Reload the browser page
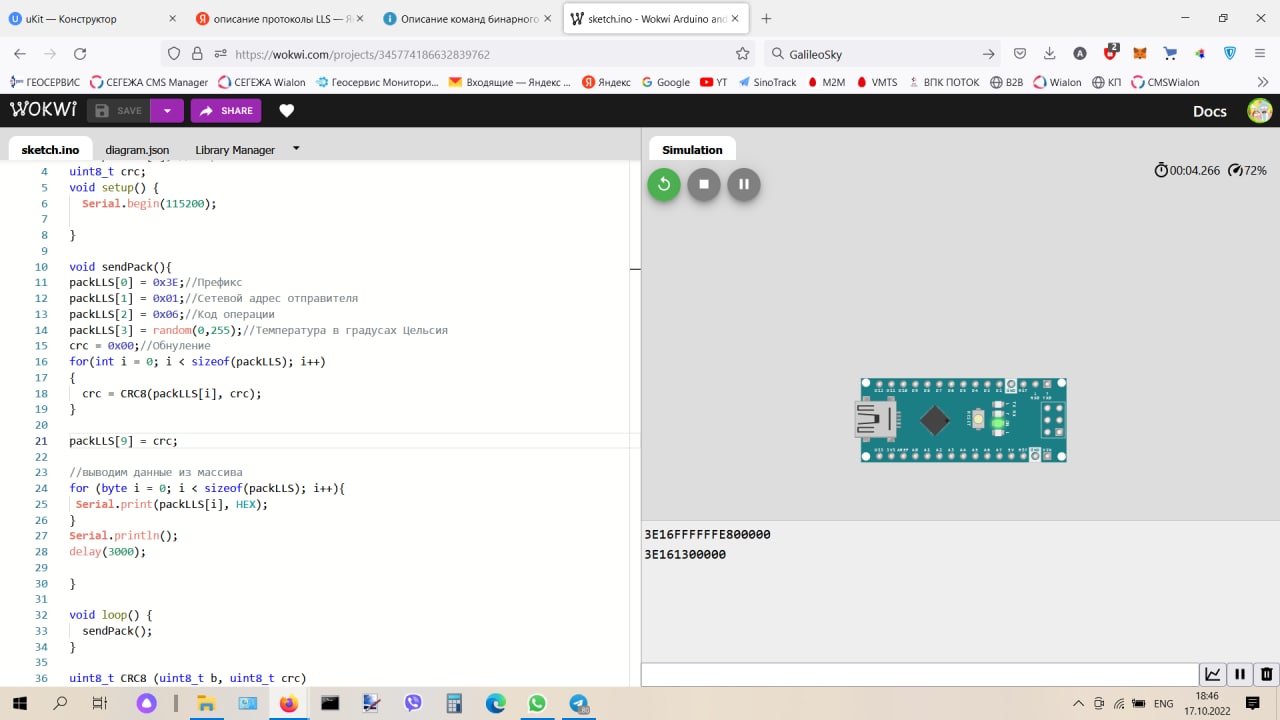This screenshot has width=1280, height=720. click(80, 54)
